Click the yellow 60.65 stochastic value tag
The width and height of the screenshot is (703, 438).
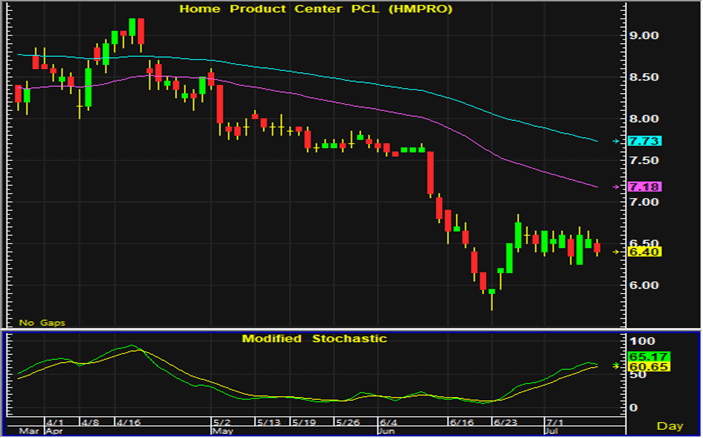pos(642,367)
